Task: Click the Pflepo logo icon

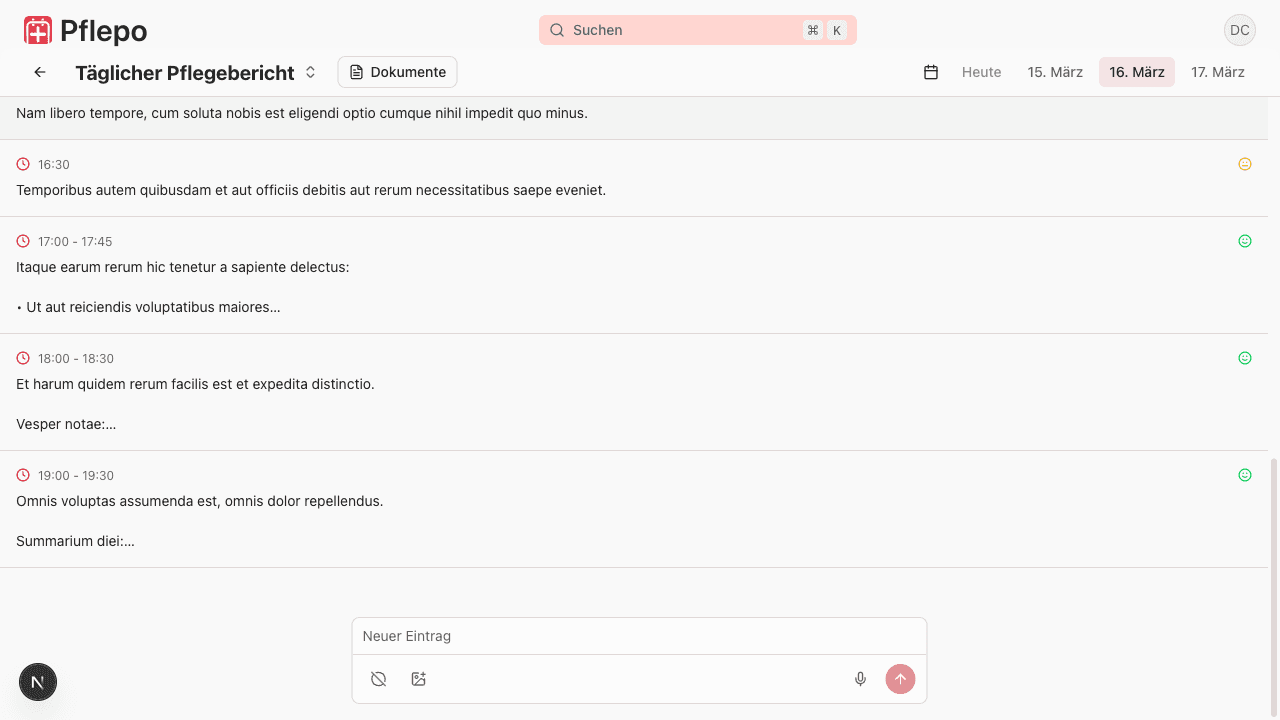Action: pos(38,31)
